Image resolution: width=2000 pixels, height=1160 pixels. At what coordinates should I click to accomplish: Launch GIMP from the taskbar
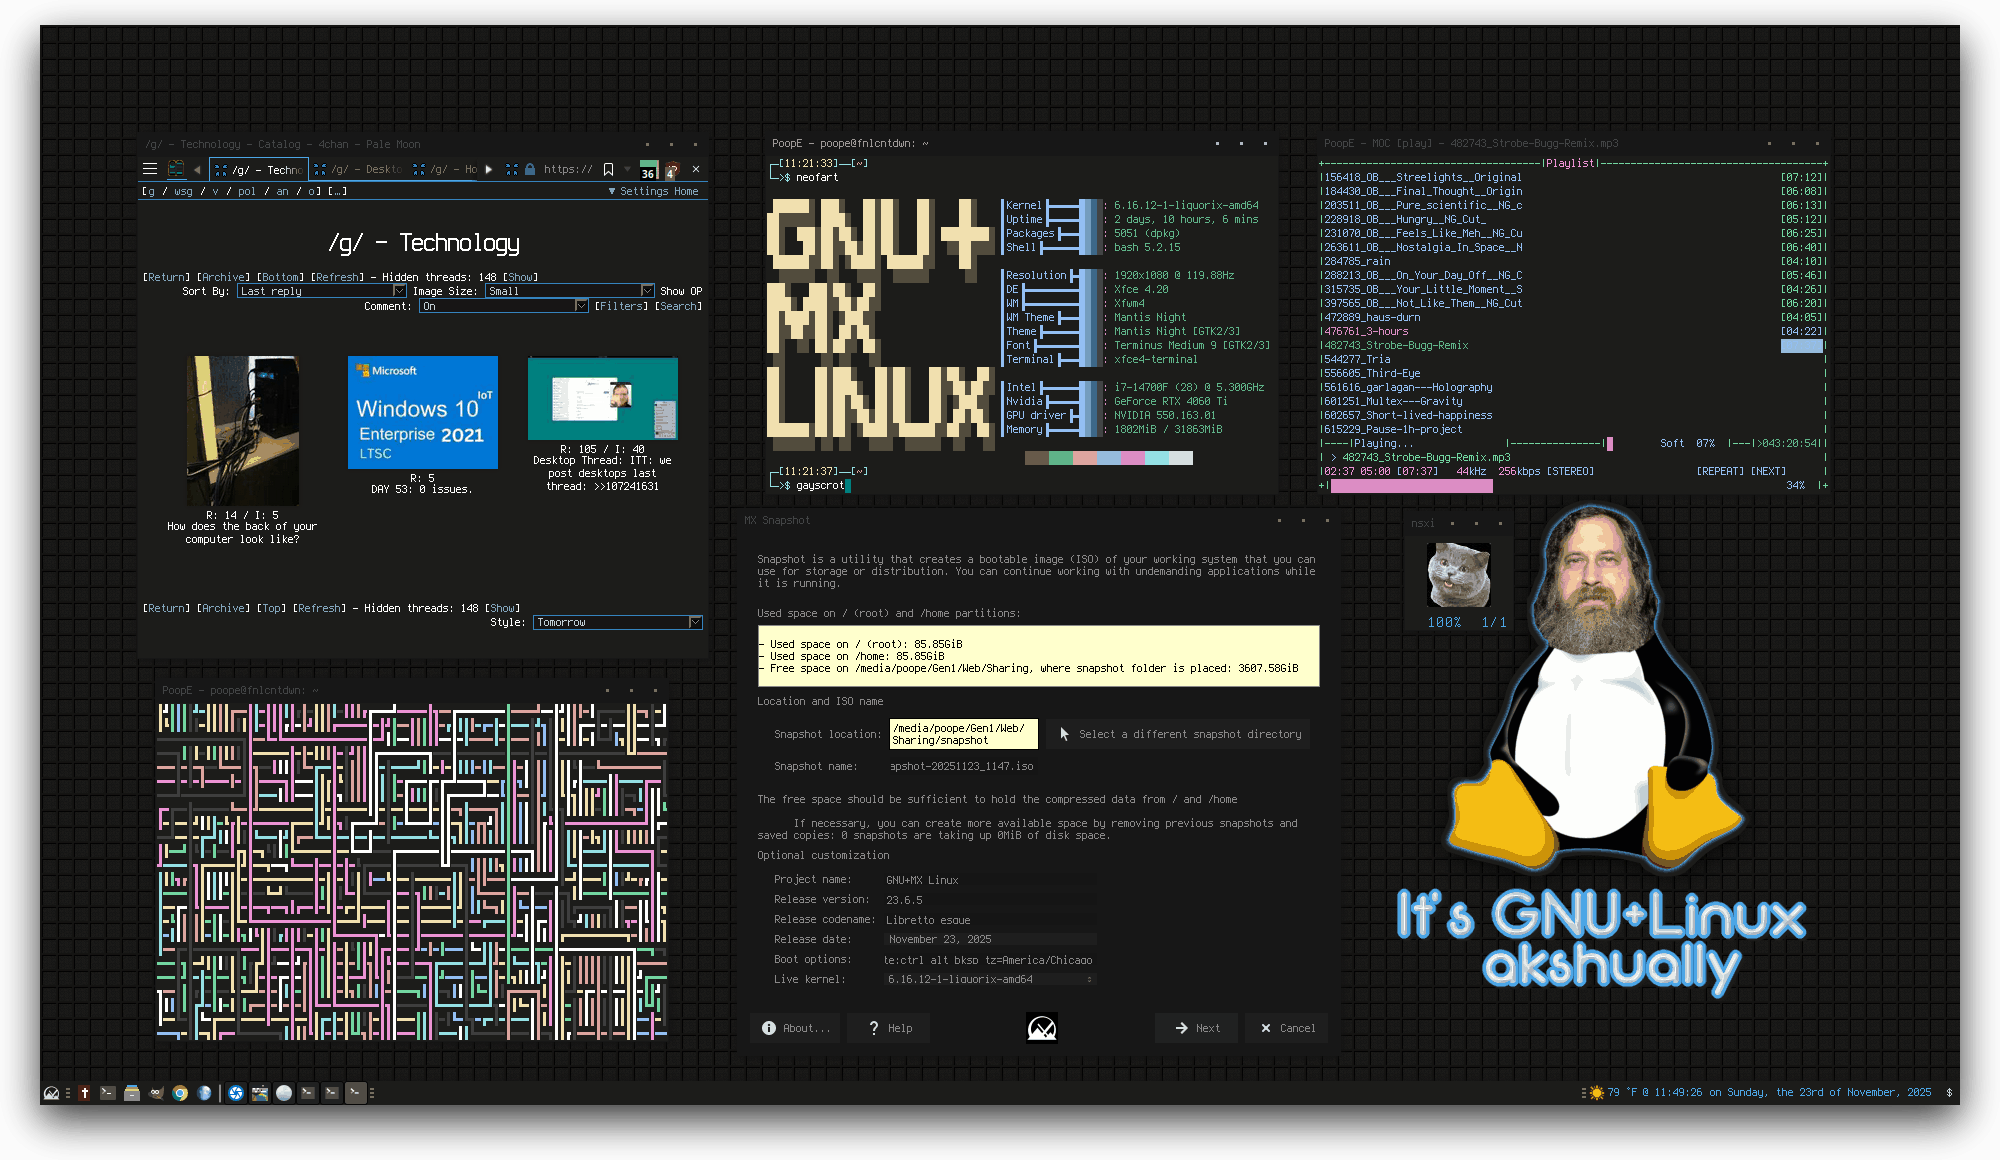[156, 1093]
